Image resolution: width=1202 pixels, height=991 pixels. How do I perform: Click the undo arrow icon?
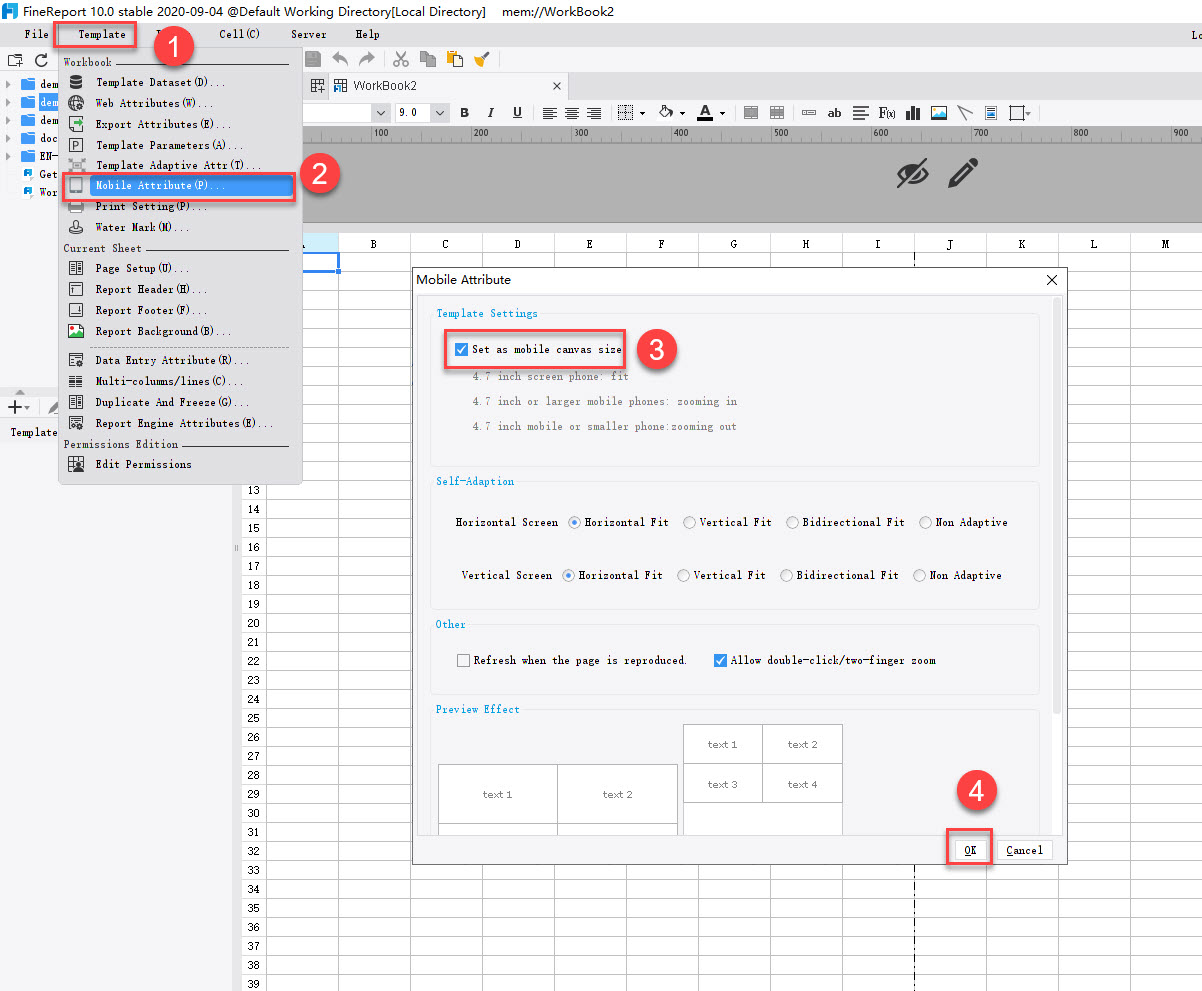pos(340,60)
